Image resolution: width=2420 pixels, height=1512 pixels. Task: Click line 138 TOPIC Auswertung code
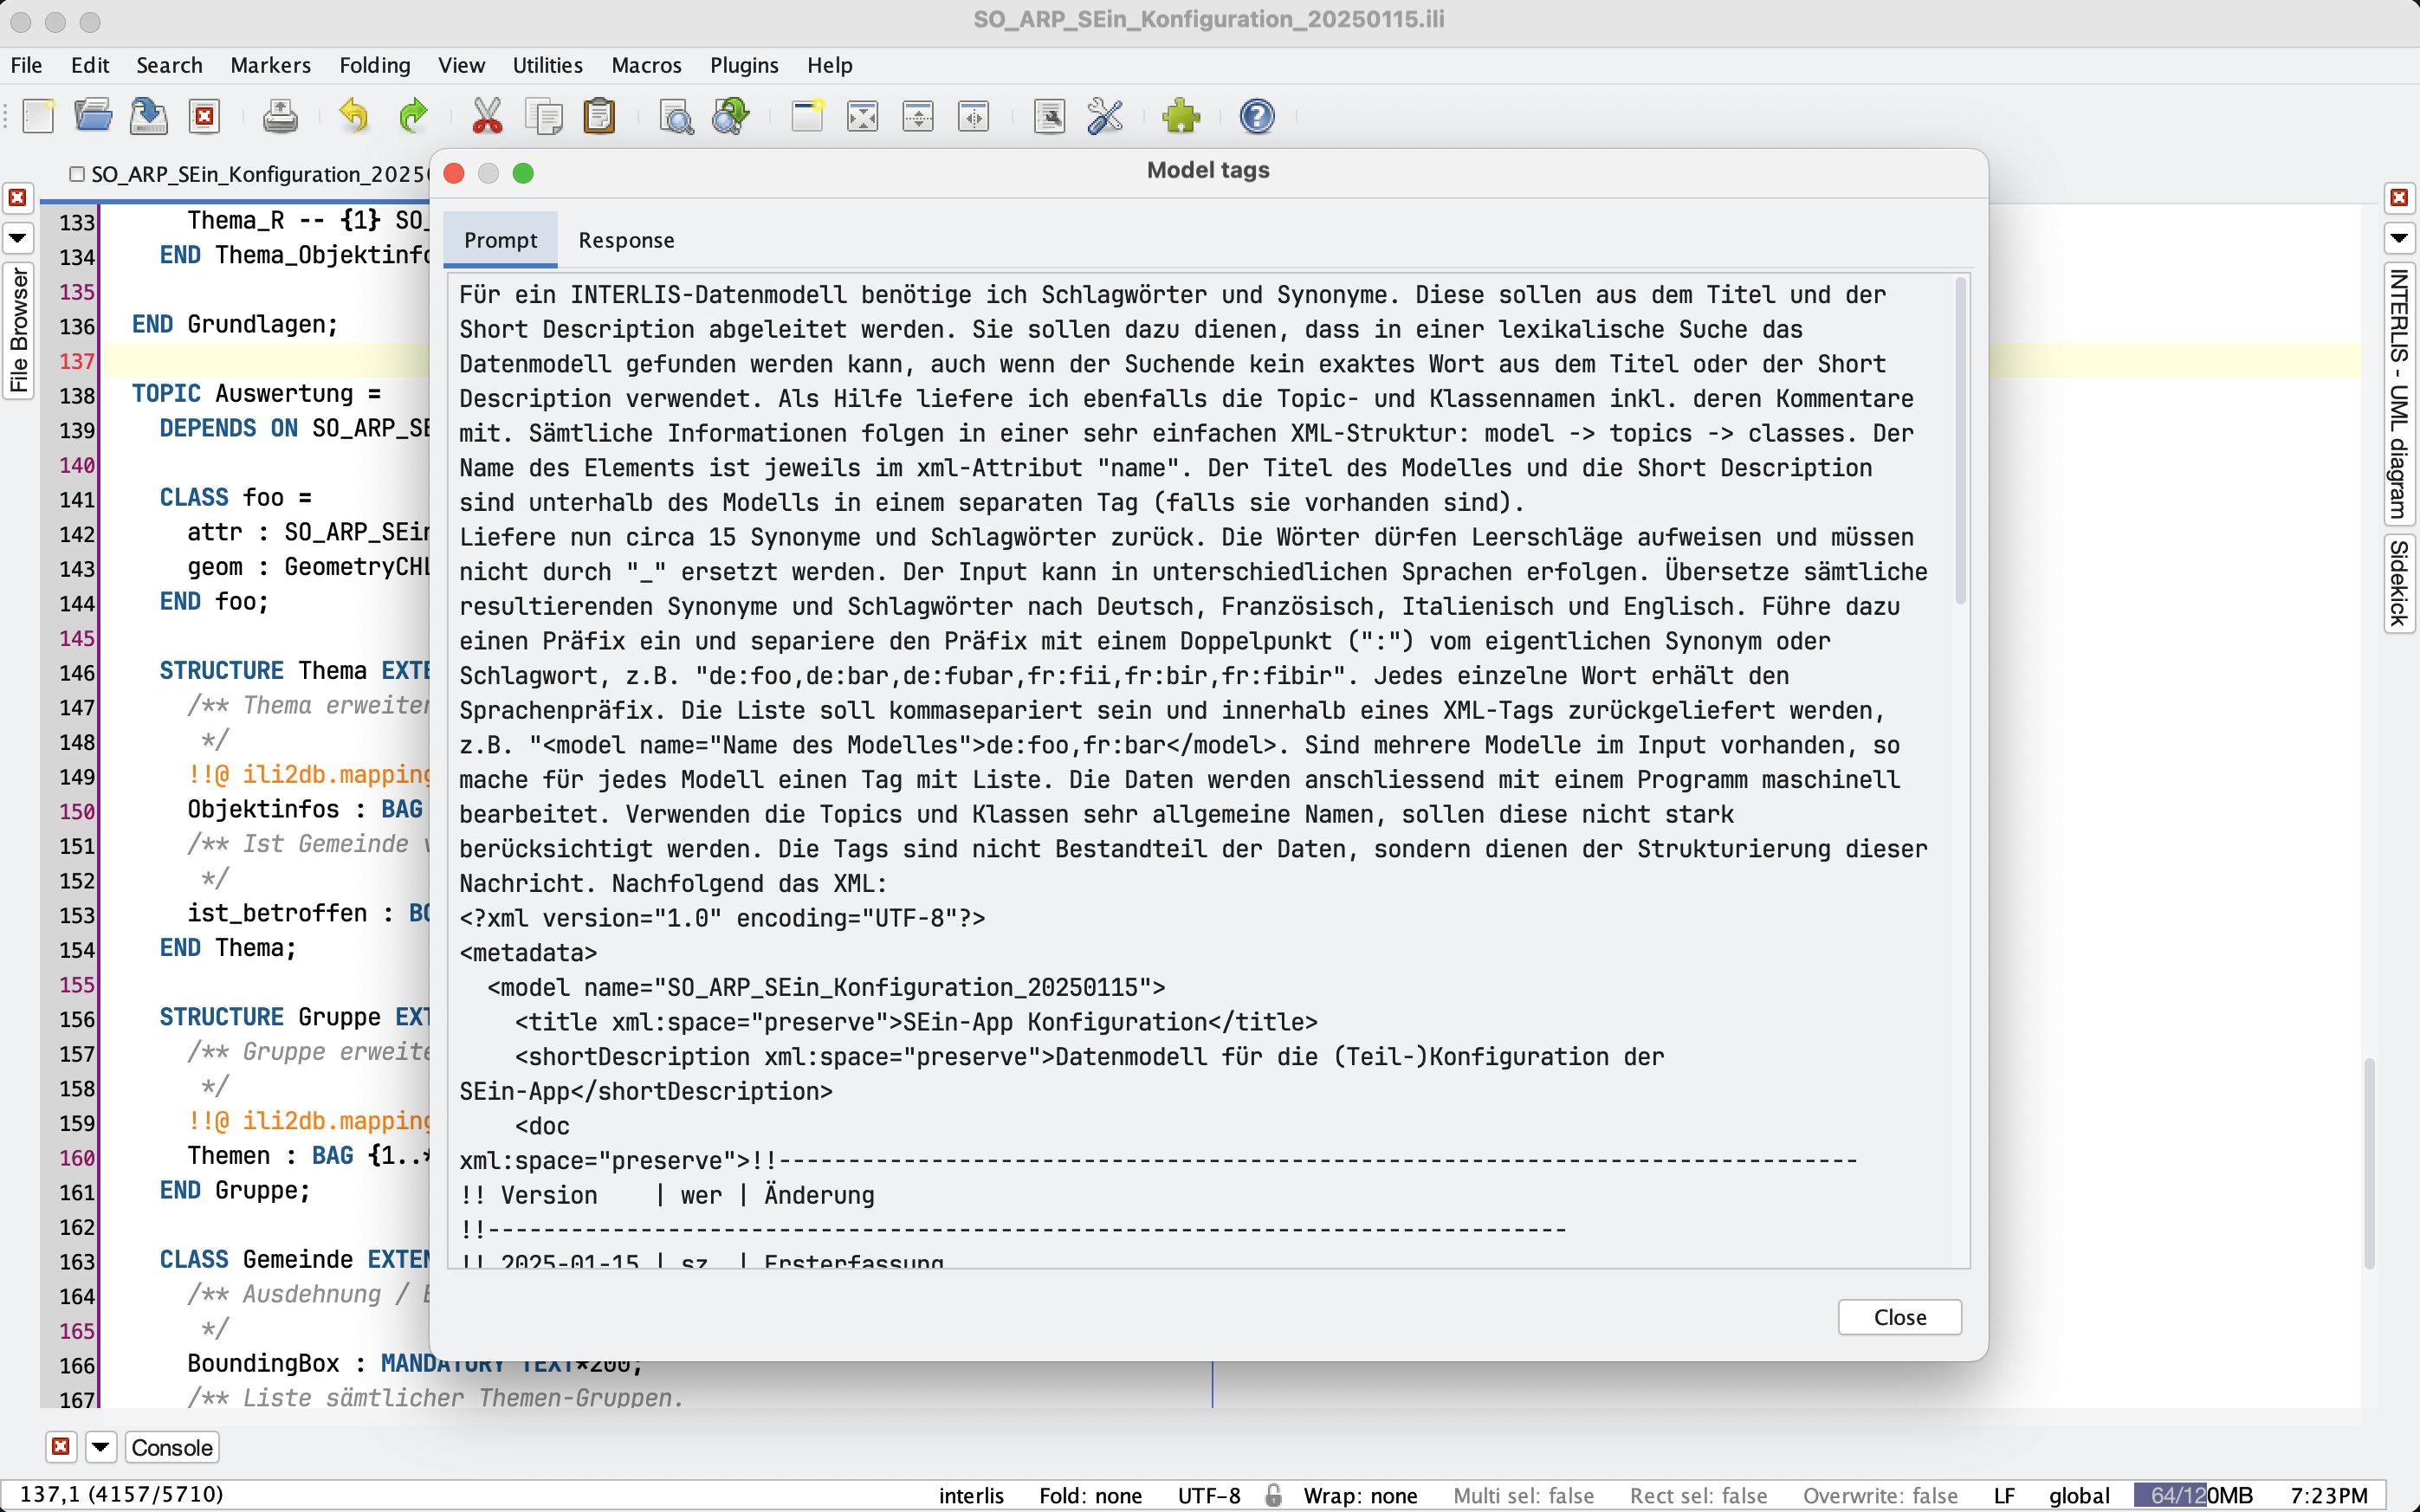(x=256, y=394)
